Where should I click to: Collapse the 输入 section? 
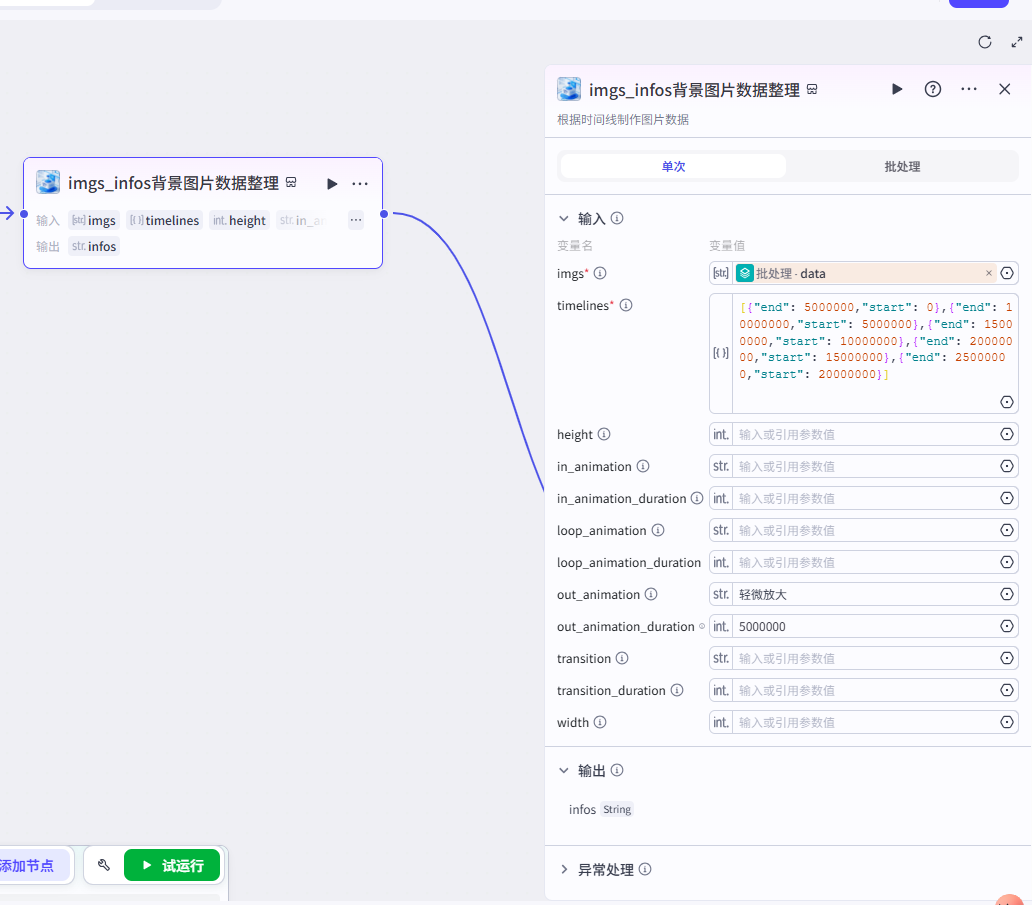[564, 218]
